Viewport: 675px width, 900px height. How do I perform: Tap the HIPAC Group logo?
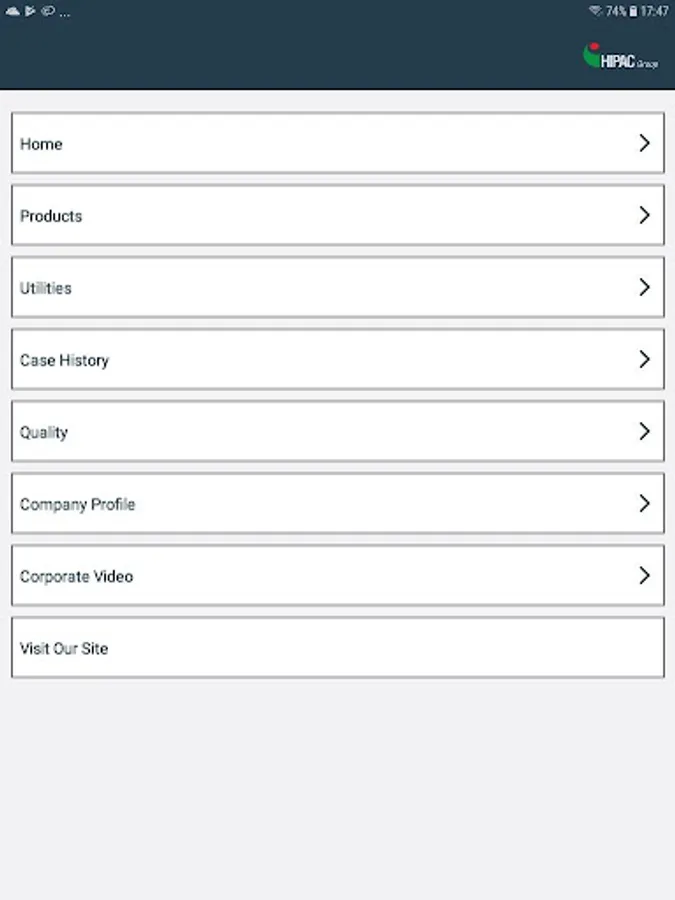tap(620, 56)
